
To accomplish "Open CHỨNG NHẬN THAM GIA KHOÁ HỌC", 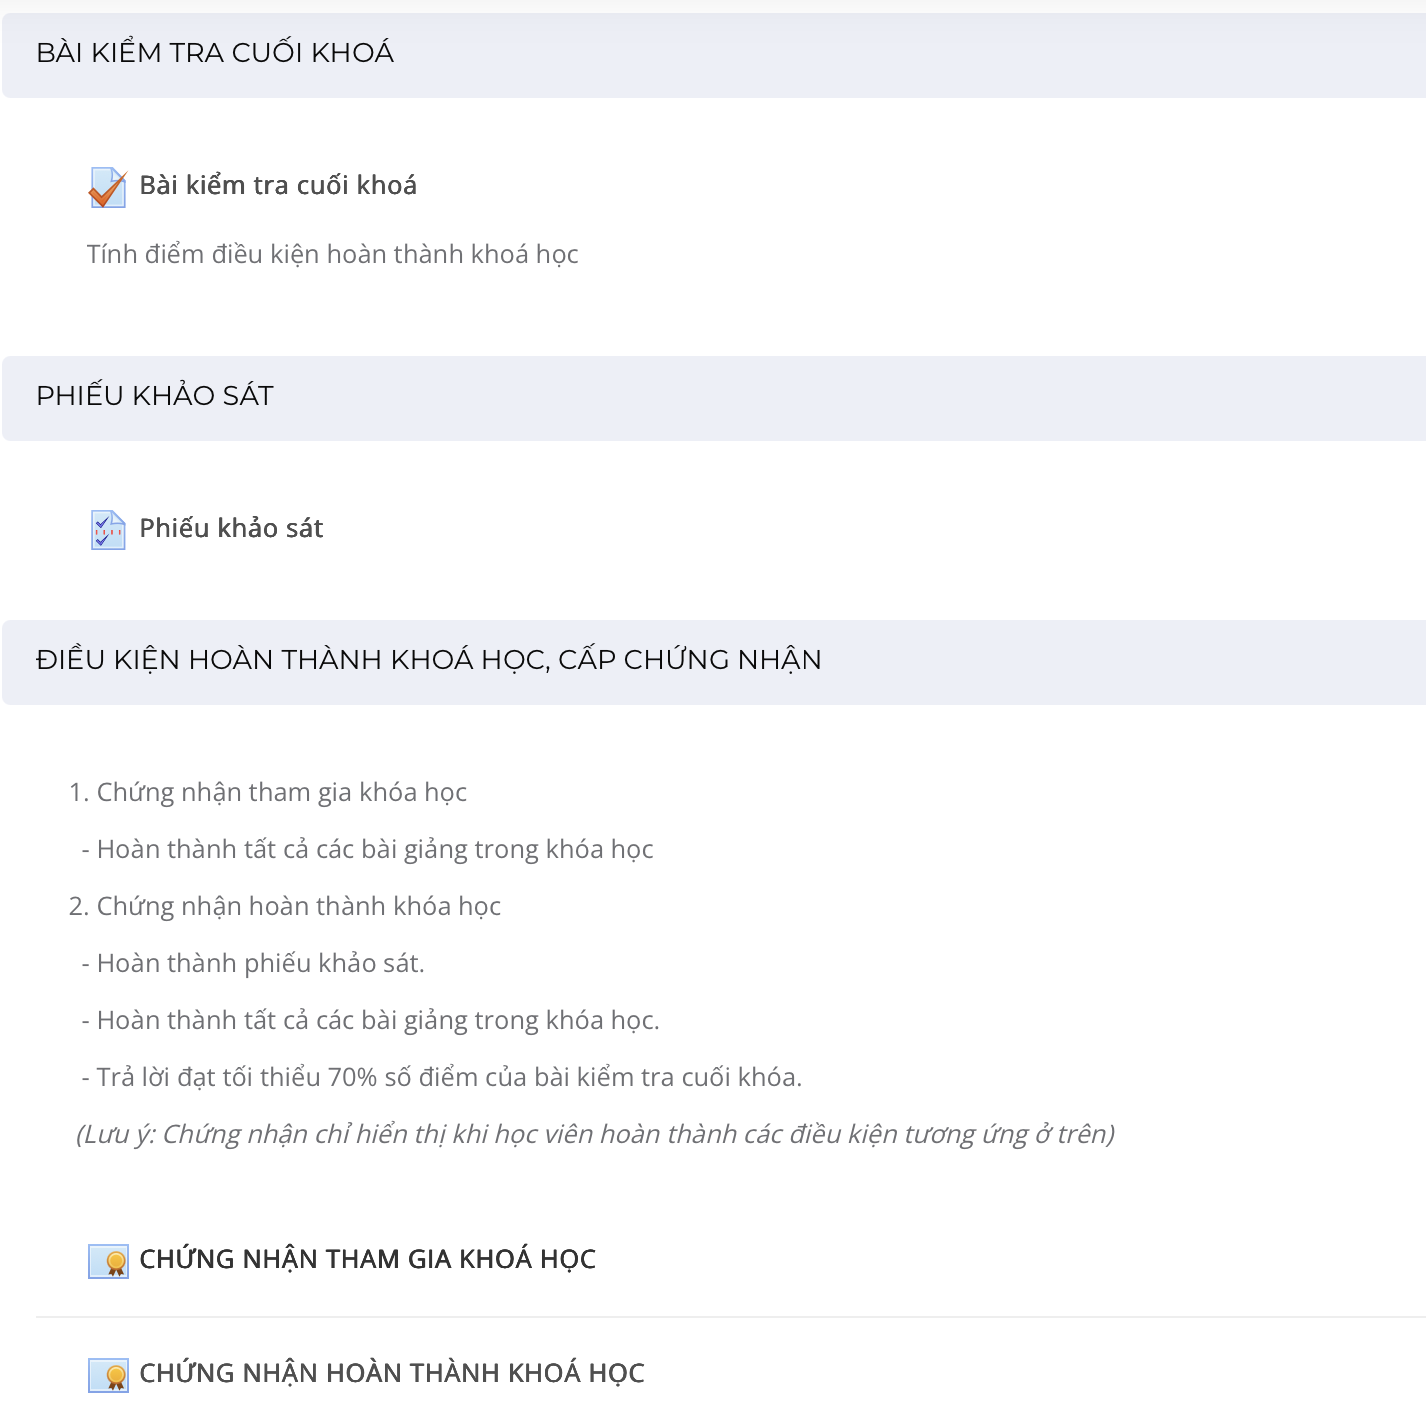I will click(367, 1259).
